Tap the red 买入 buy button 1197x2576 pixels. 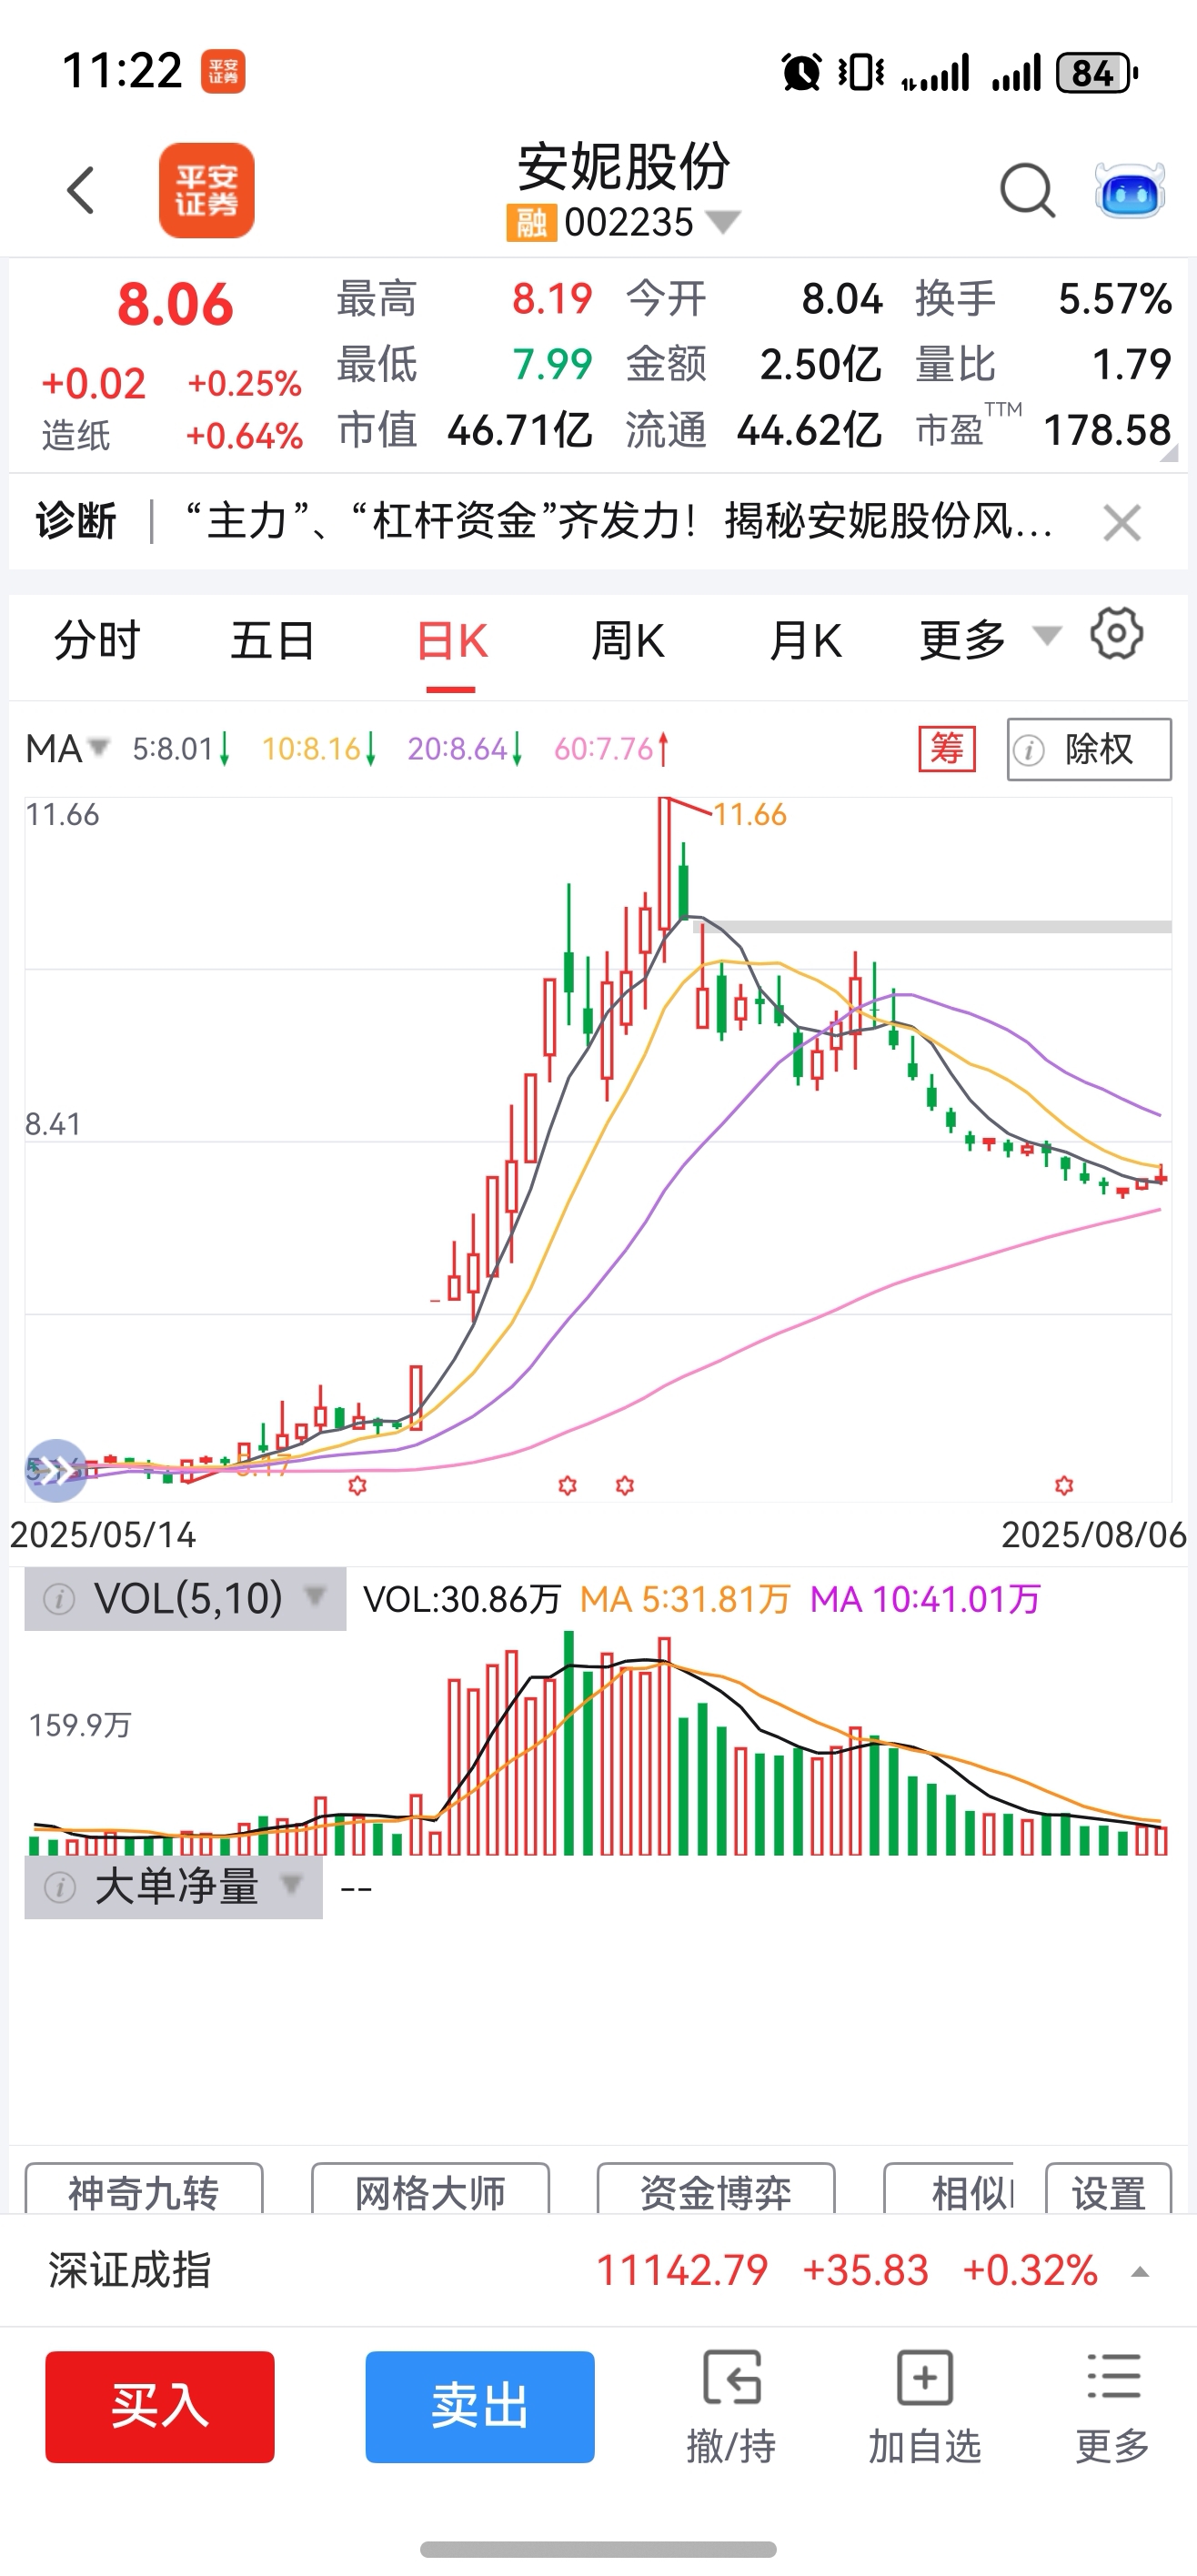[160, 2406]
